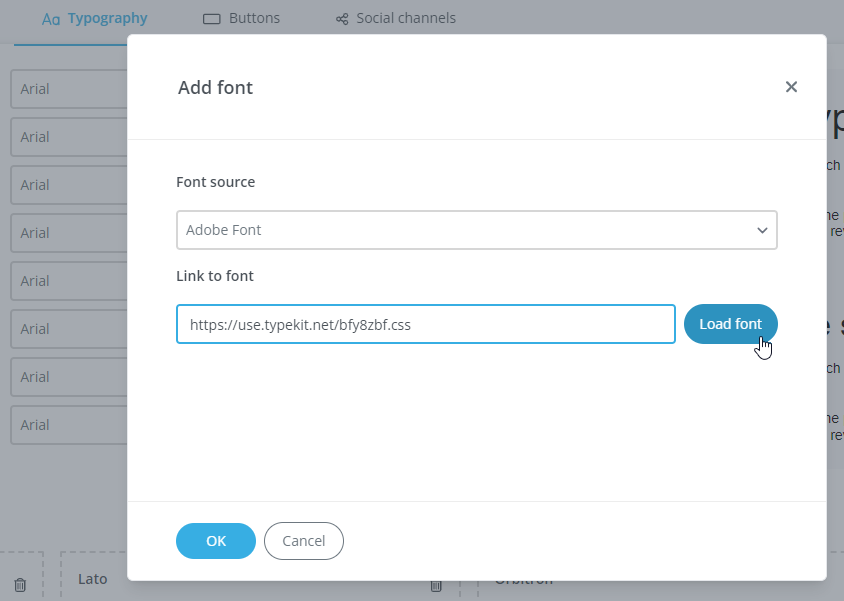Open the sixth Arial font selector from the top

tap(68, 329)
